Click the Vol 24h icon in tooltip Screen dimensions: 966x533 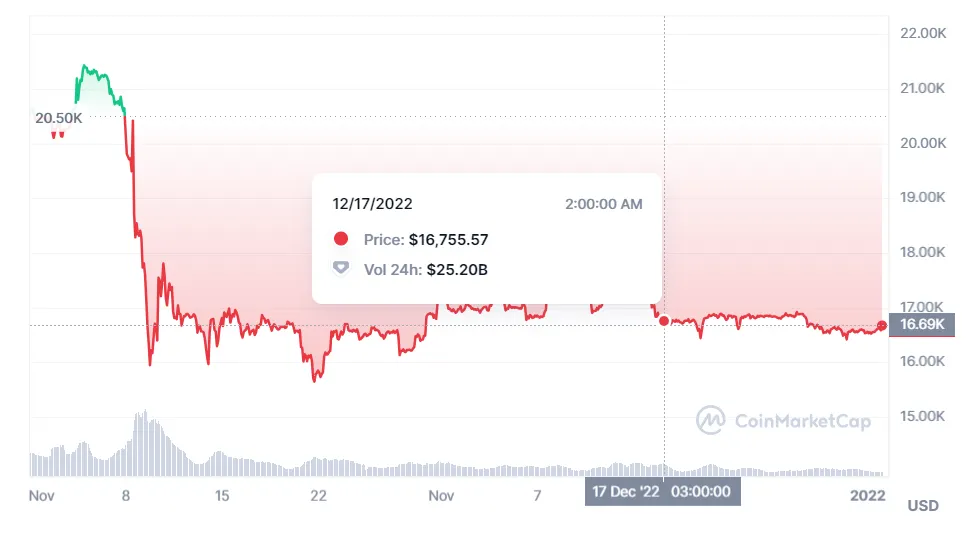tap(341, 269)
